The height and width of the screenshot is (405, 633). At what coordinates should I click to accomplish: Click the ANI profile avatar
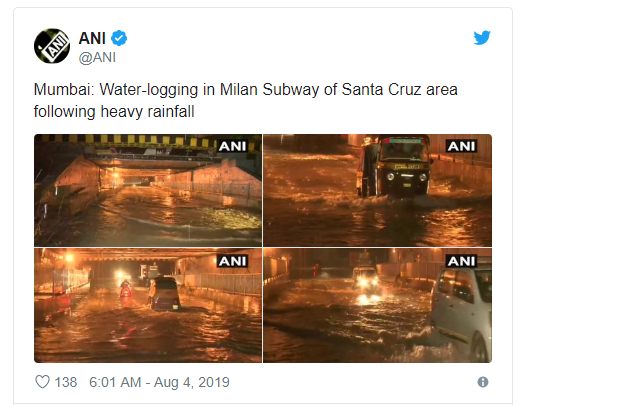point(52,46)
